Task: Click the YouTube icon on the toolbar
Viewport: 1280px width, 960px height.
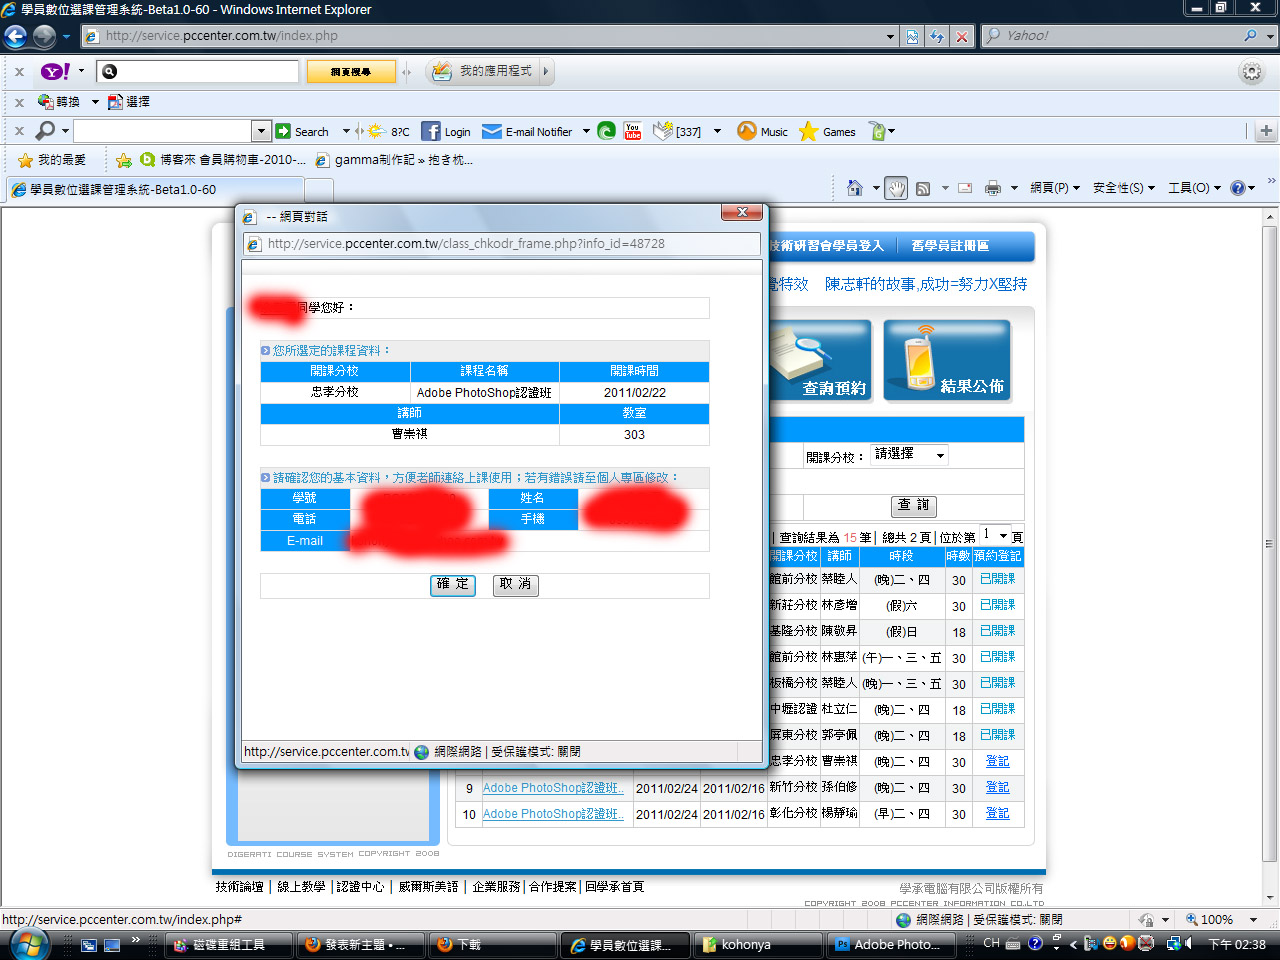Action: coord(633,131)
